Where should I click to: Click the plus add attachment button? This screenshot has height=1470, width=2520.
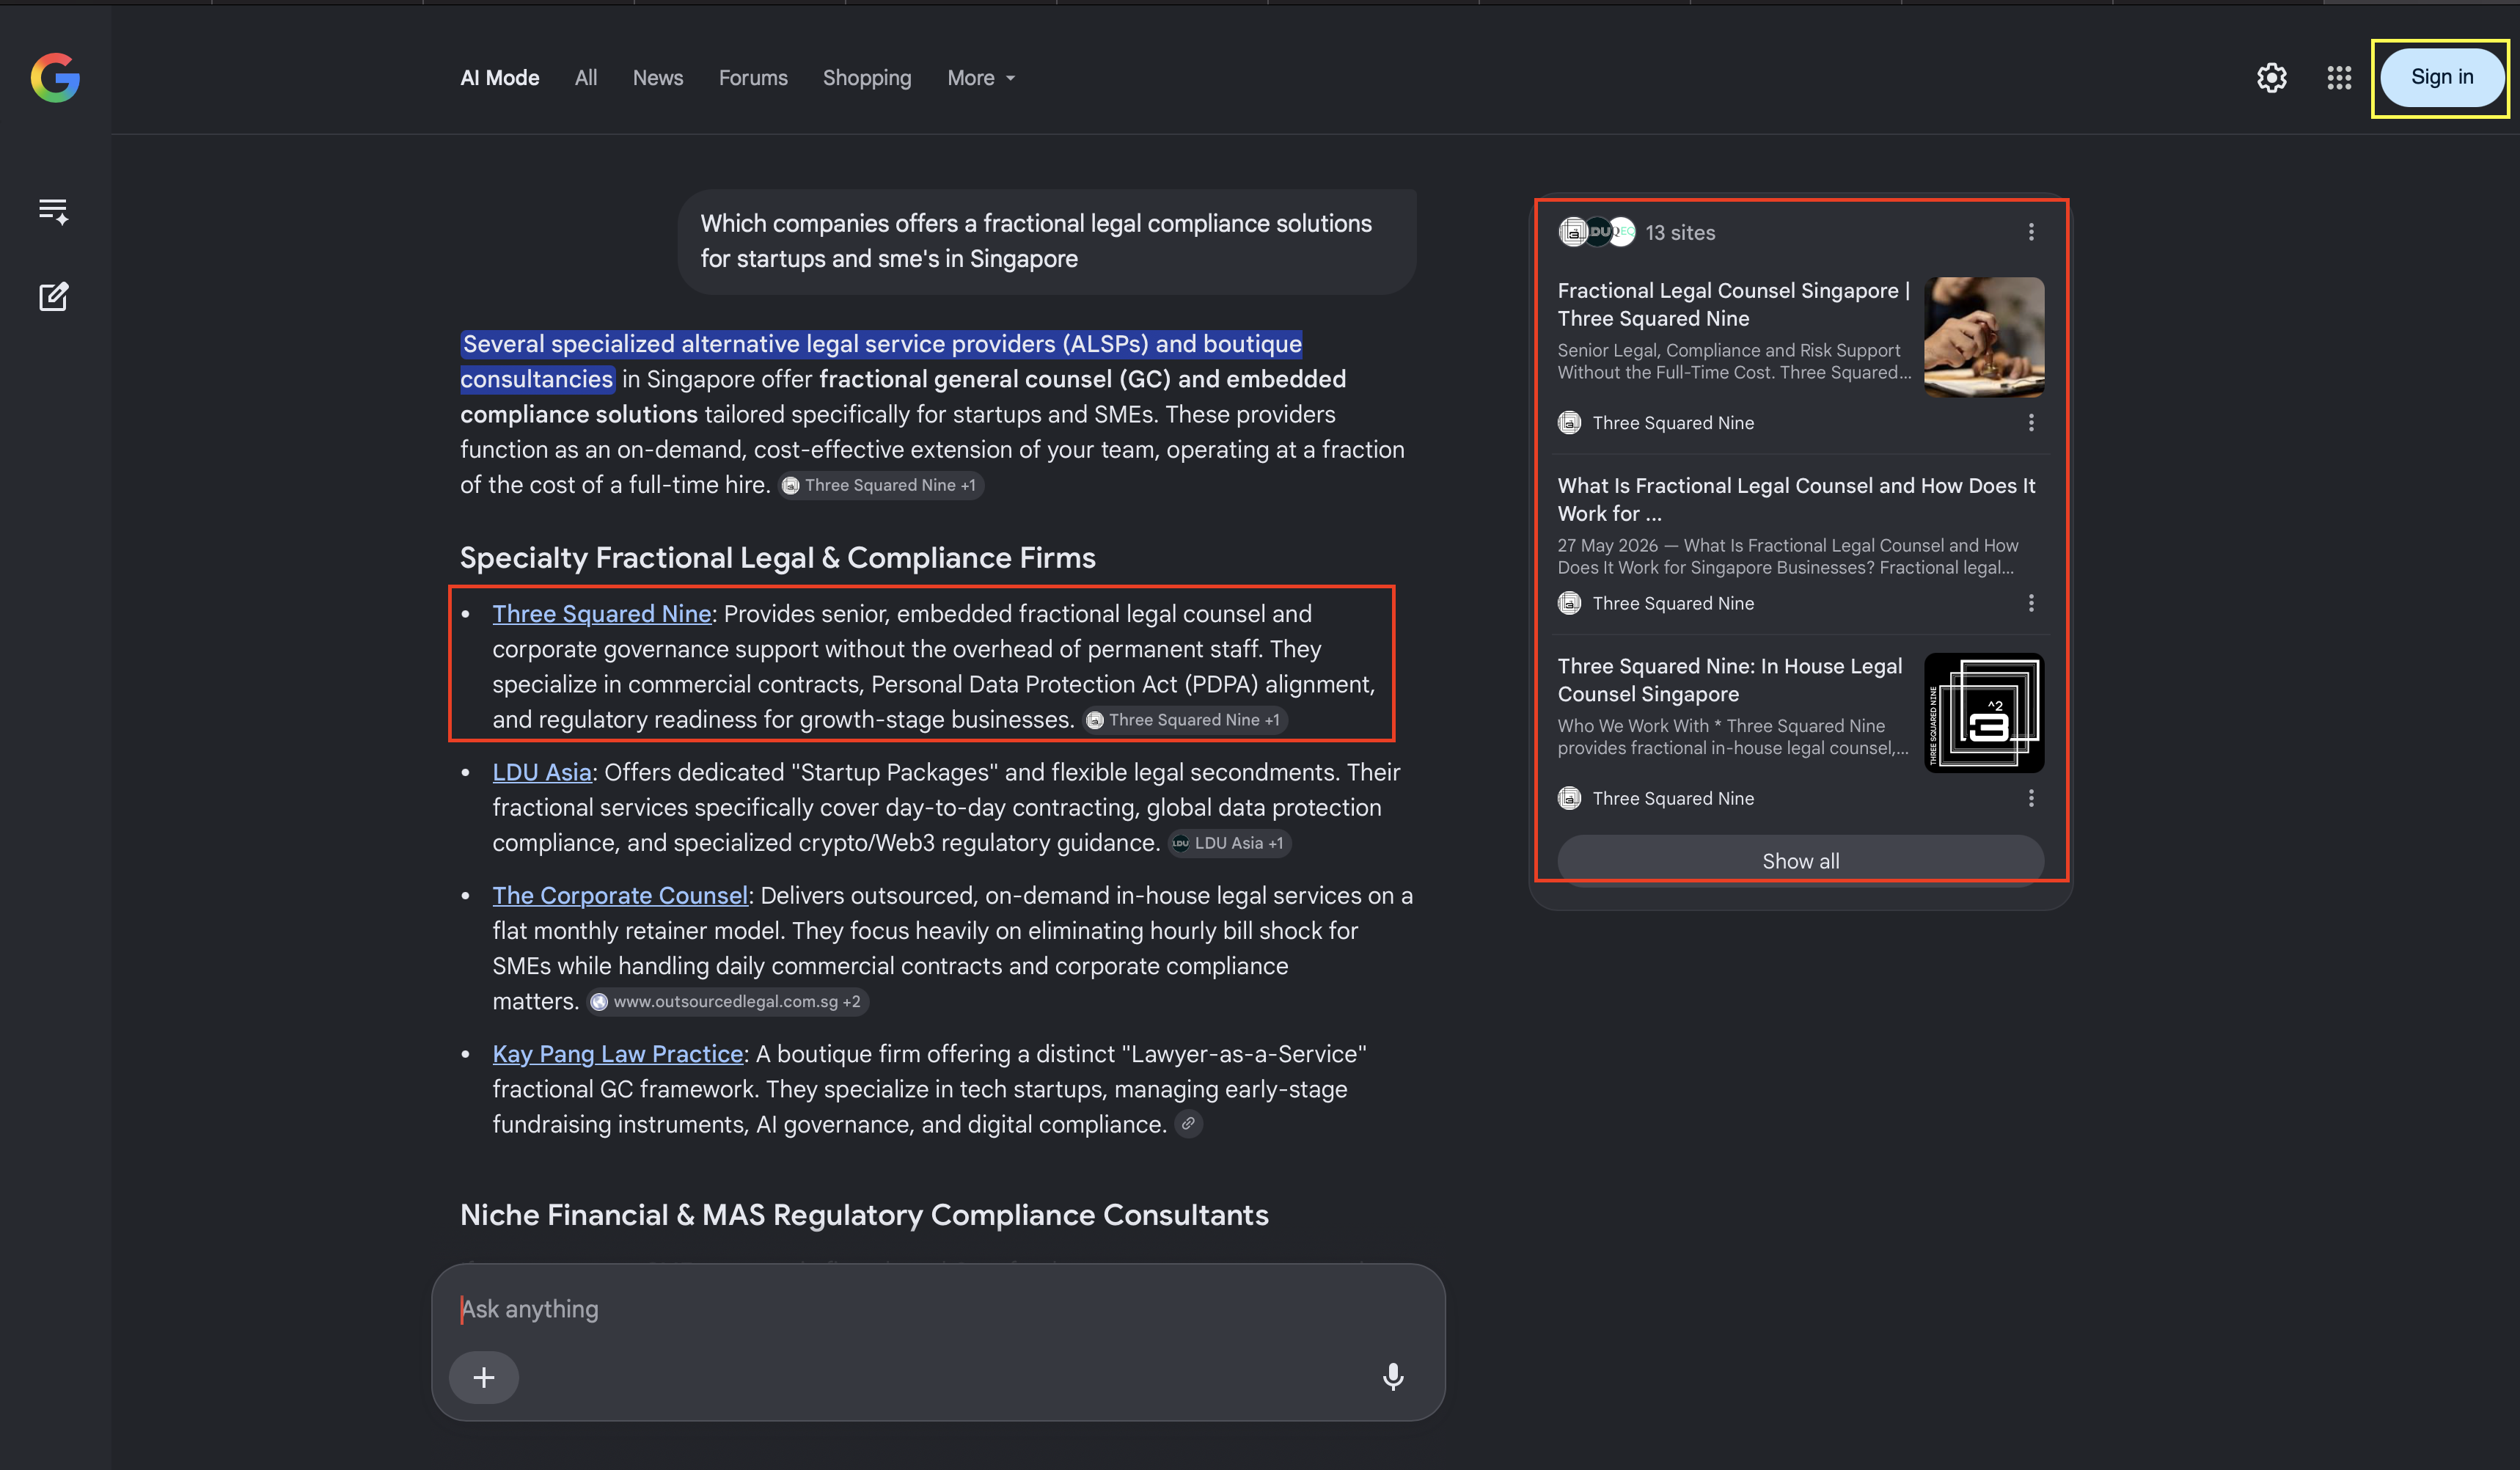[484, 1377]
